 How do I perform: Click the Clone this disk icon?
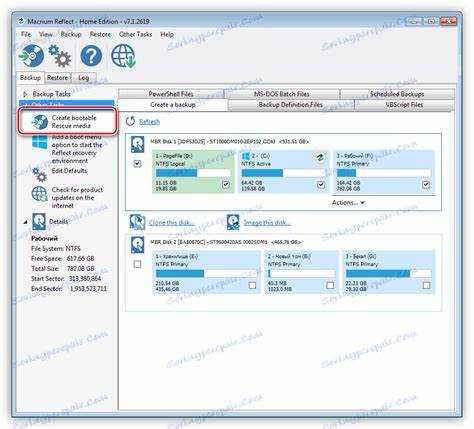pyautogui.click(x=137, y=222)
